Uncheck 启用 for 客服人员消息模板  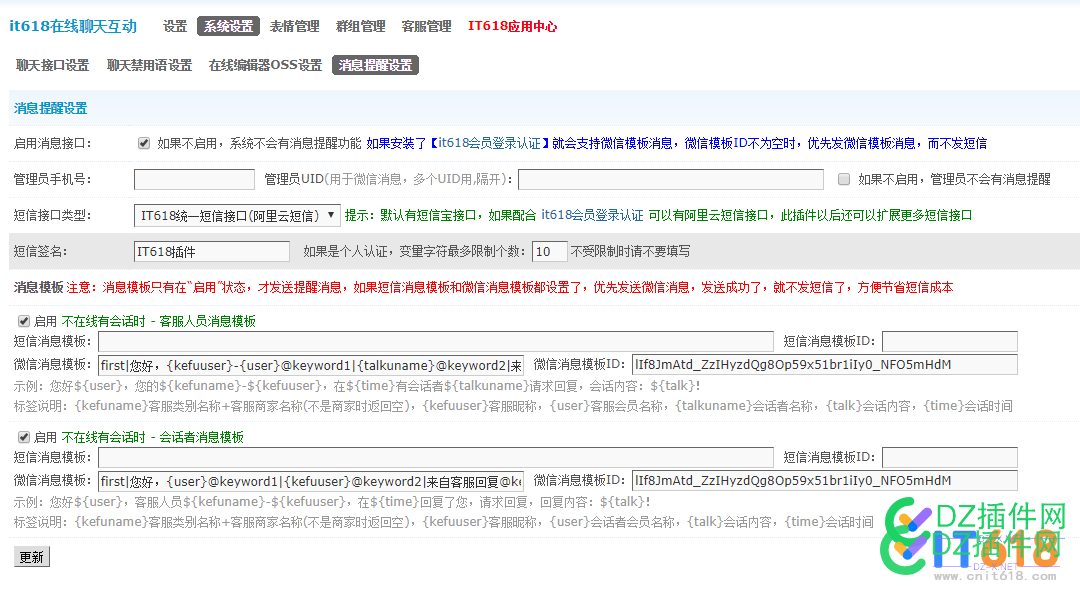23,321
